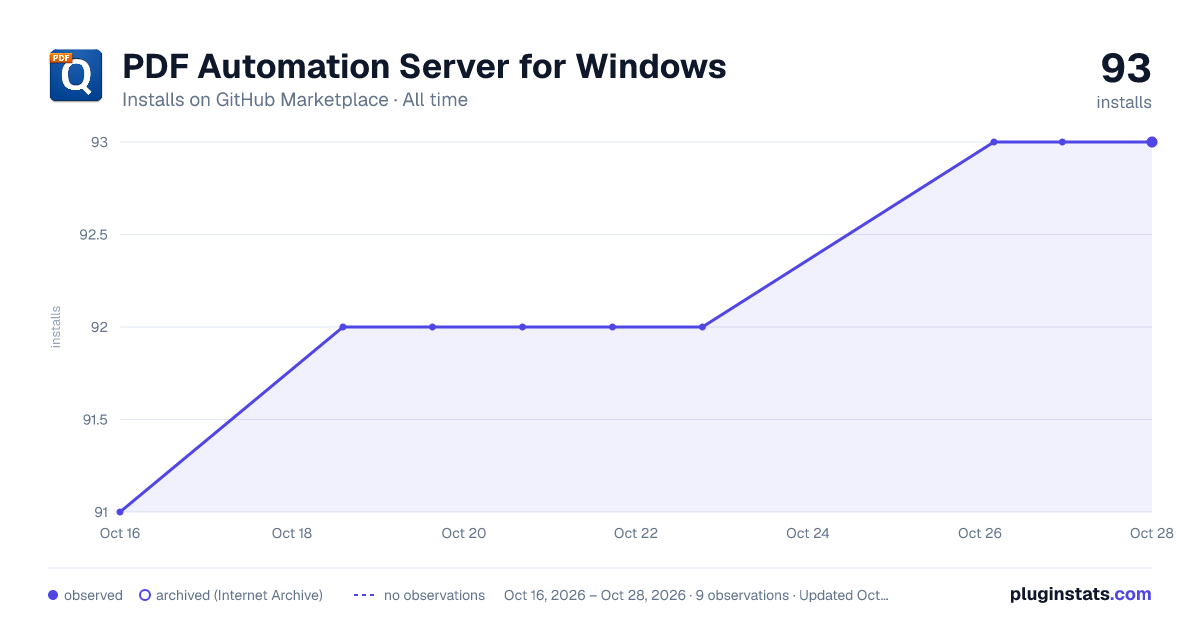Click the rotated 'installs' y-axis title

pyautogui.click(x=56, y=327)
